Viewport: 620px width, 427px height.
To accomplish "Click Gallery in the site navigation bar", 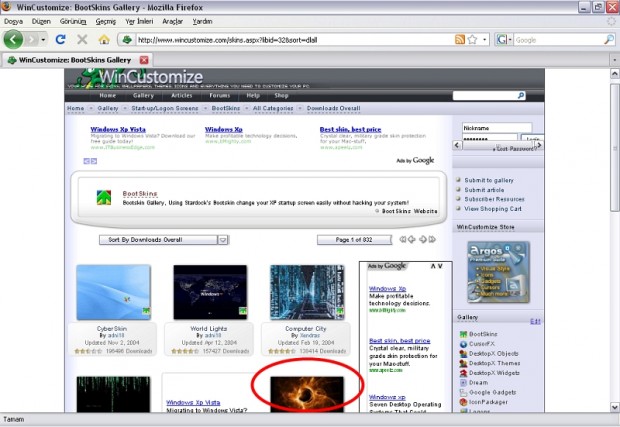I will tap(143, 96).
